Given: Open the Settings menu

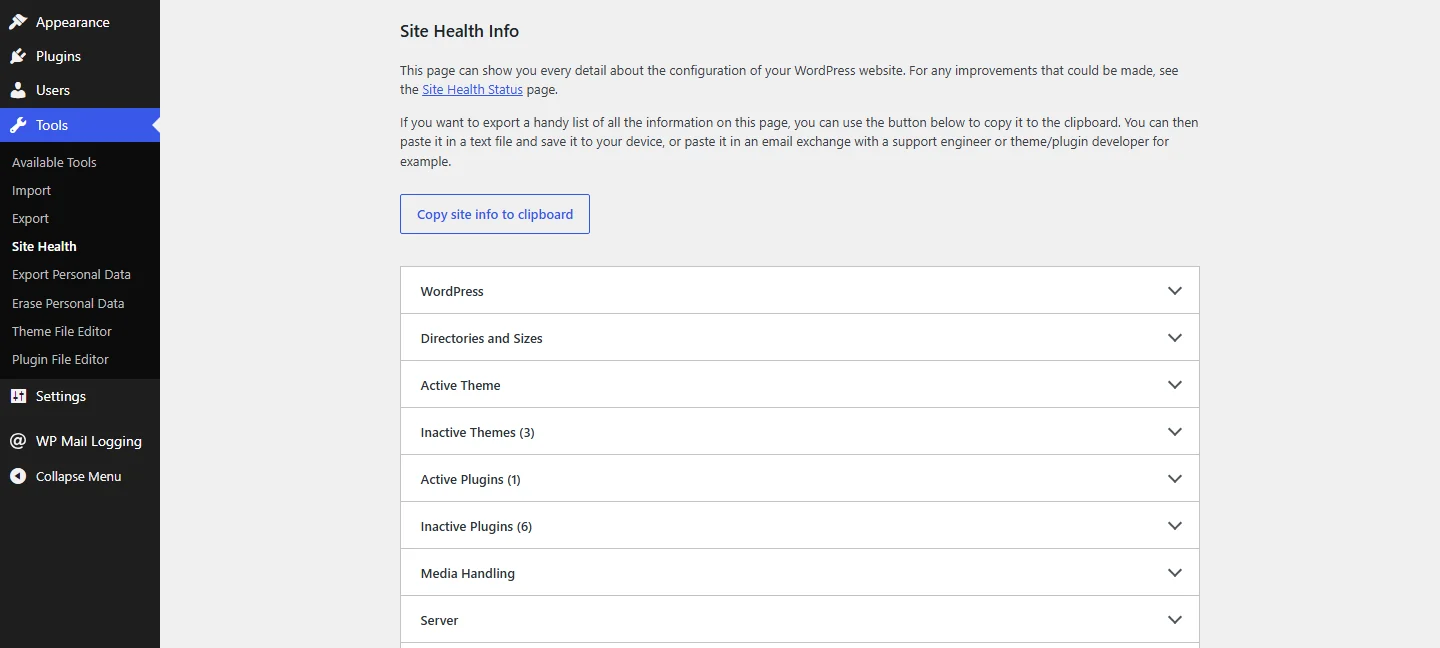Looking at the screenshot, I should pos(80,396).
